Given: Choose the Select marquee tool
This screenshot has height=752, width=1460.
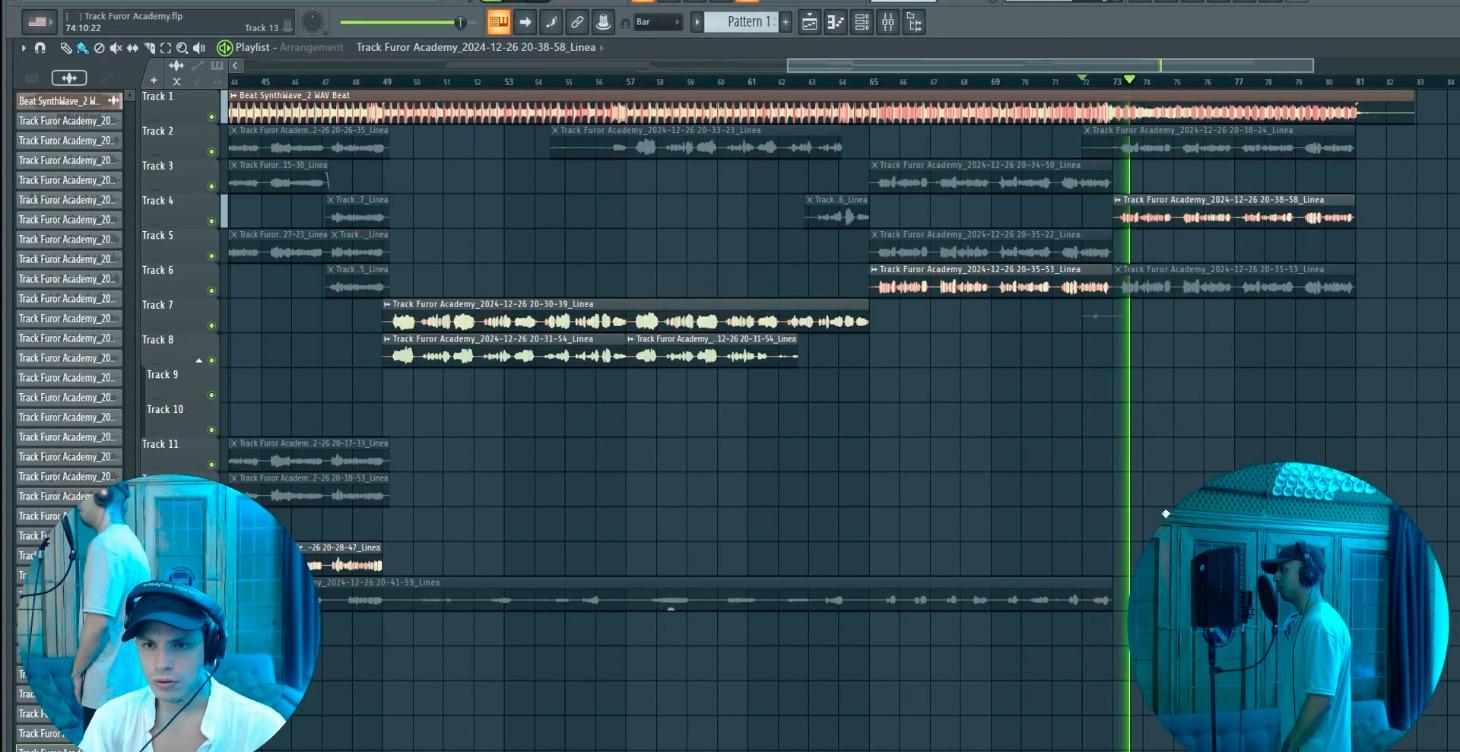Looking at the screenshot, I should [x=166, y=48].
